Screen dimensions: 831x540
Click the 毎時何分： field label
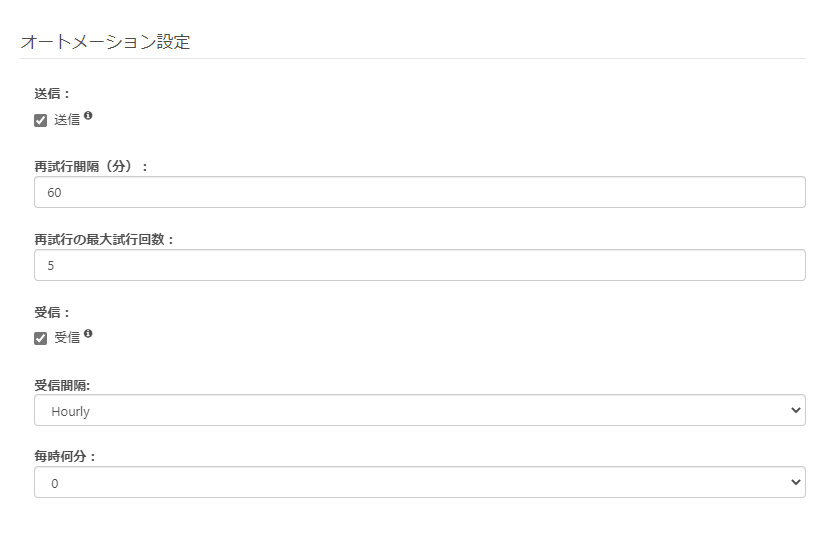[65, 457]
